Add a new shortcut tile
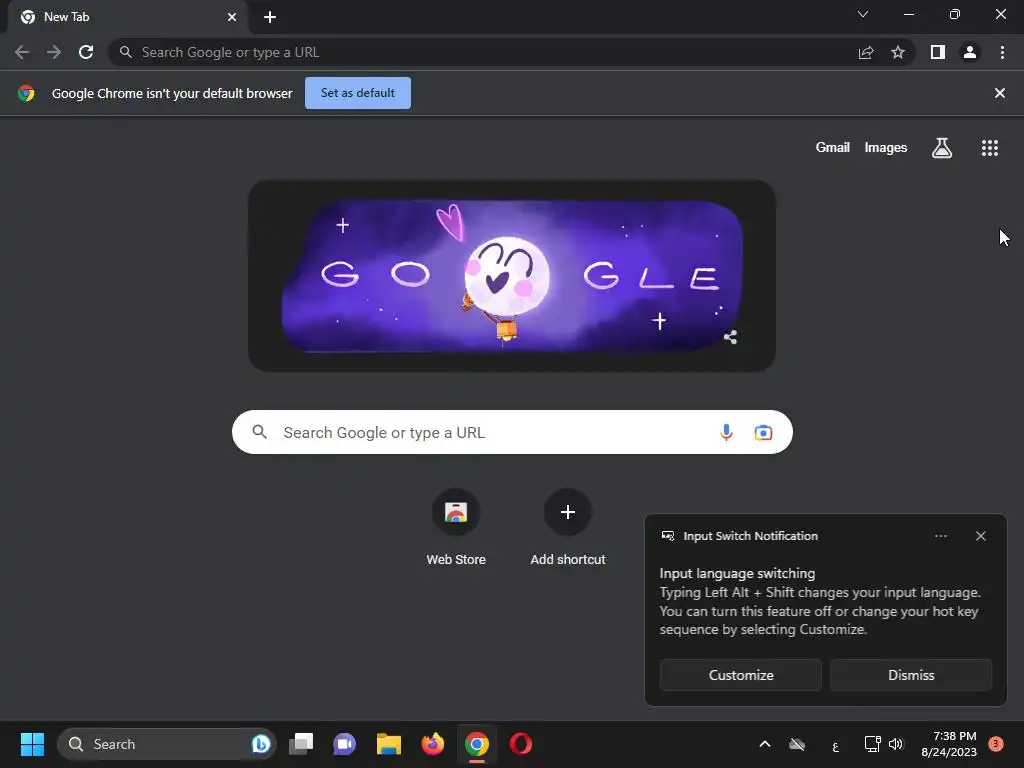This screenshot has width=1024, height=768. coord(568,528)
